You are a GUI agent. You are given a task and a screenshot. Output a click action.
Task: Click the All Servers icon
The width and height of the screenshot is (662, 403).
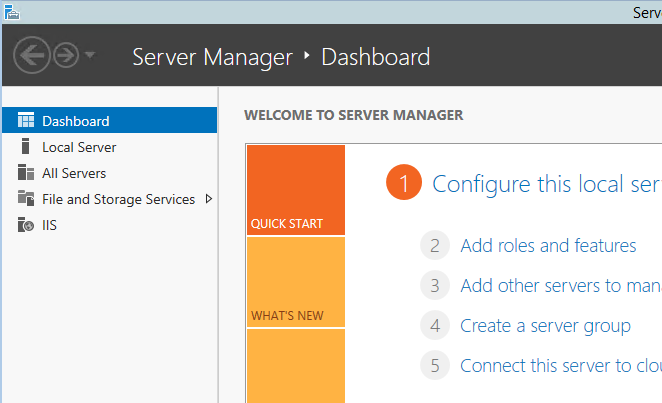pos(26,172)
